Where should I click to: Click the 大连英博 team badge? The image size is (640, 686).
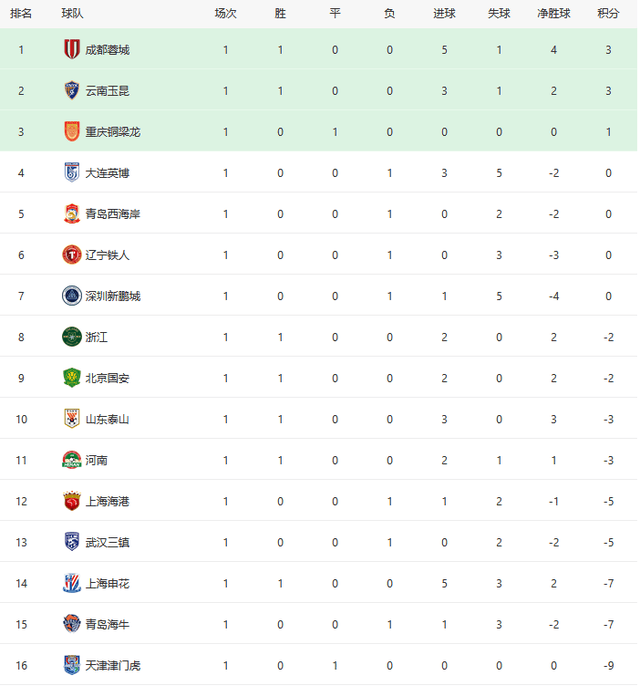72,172
